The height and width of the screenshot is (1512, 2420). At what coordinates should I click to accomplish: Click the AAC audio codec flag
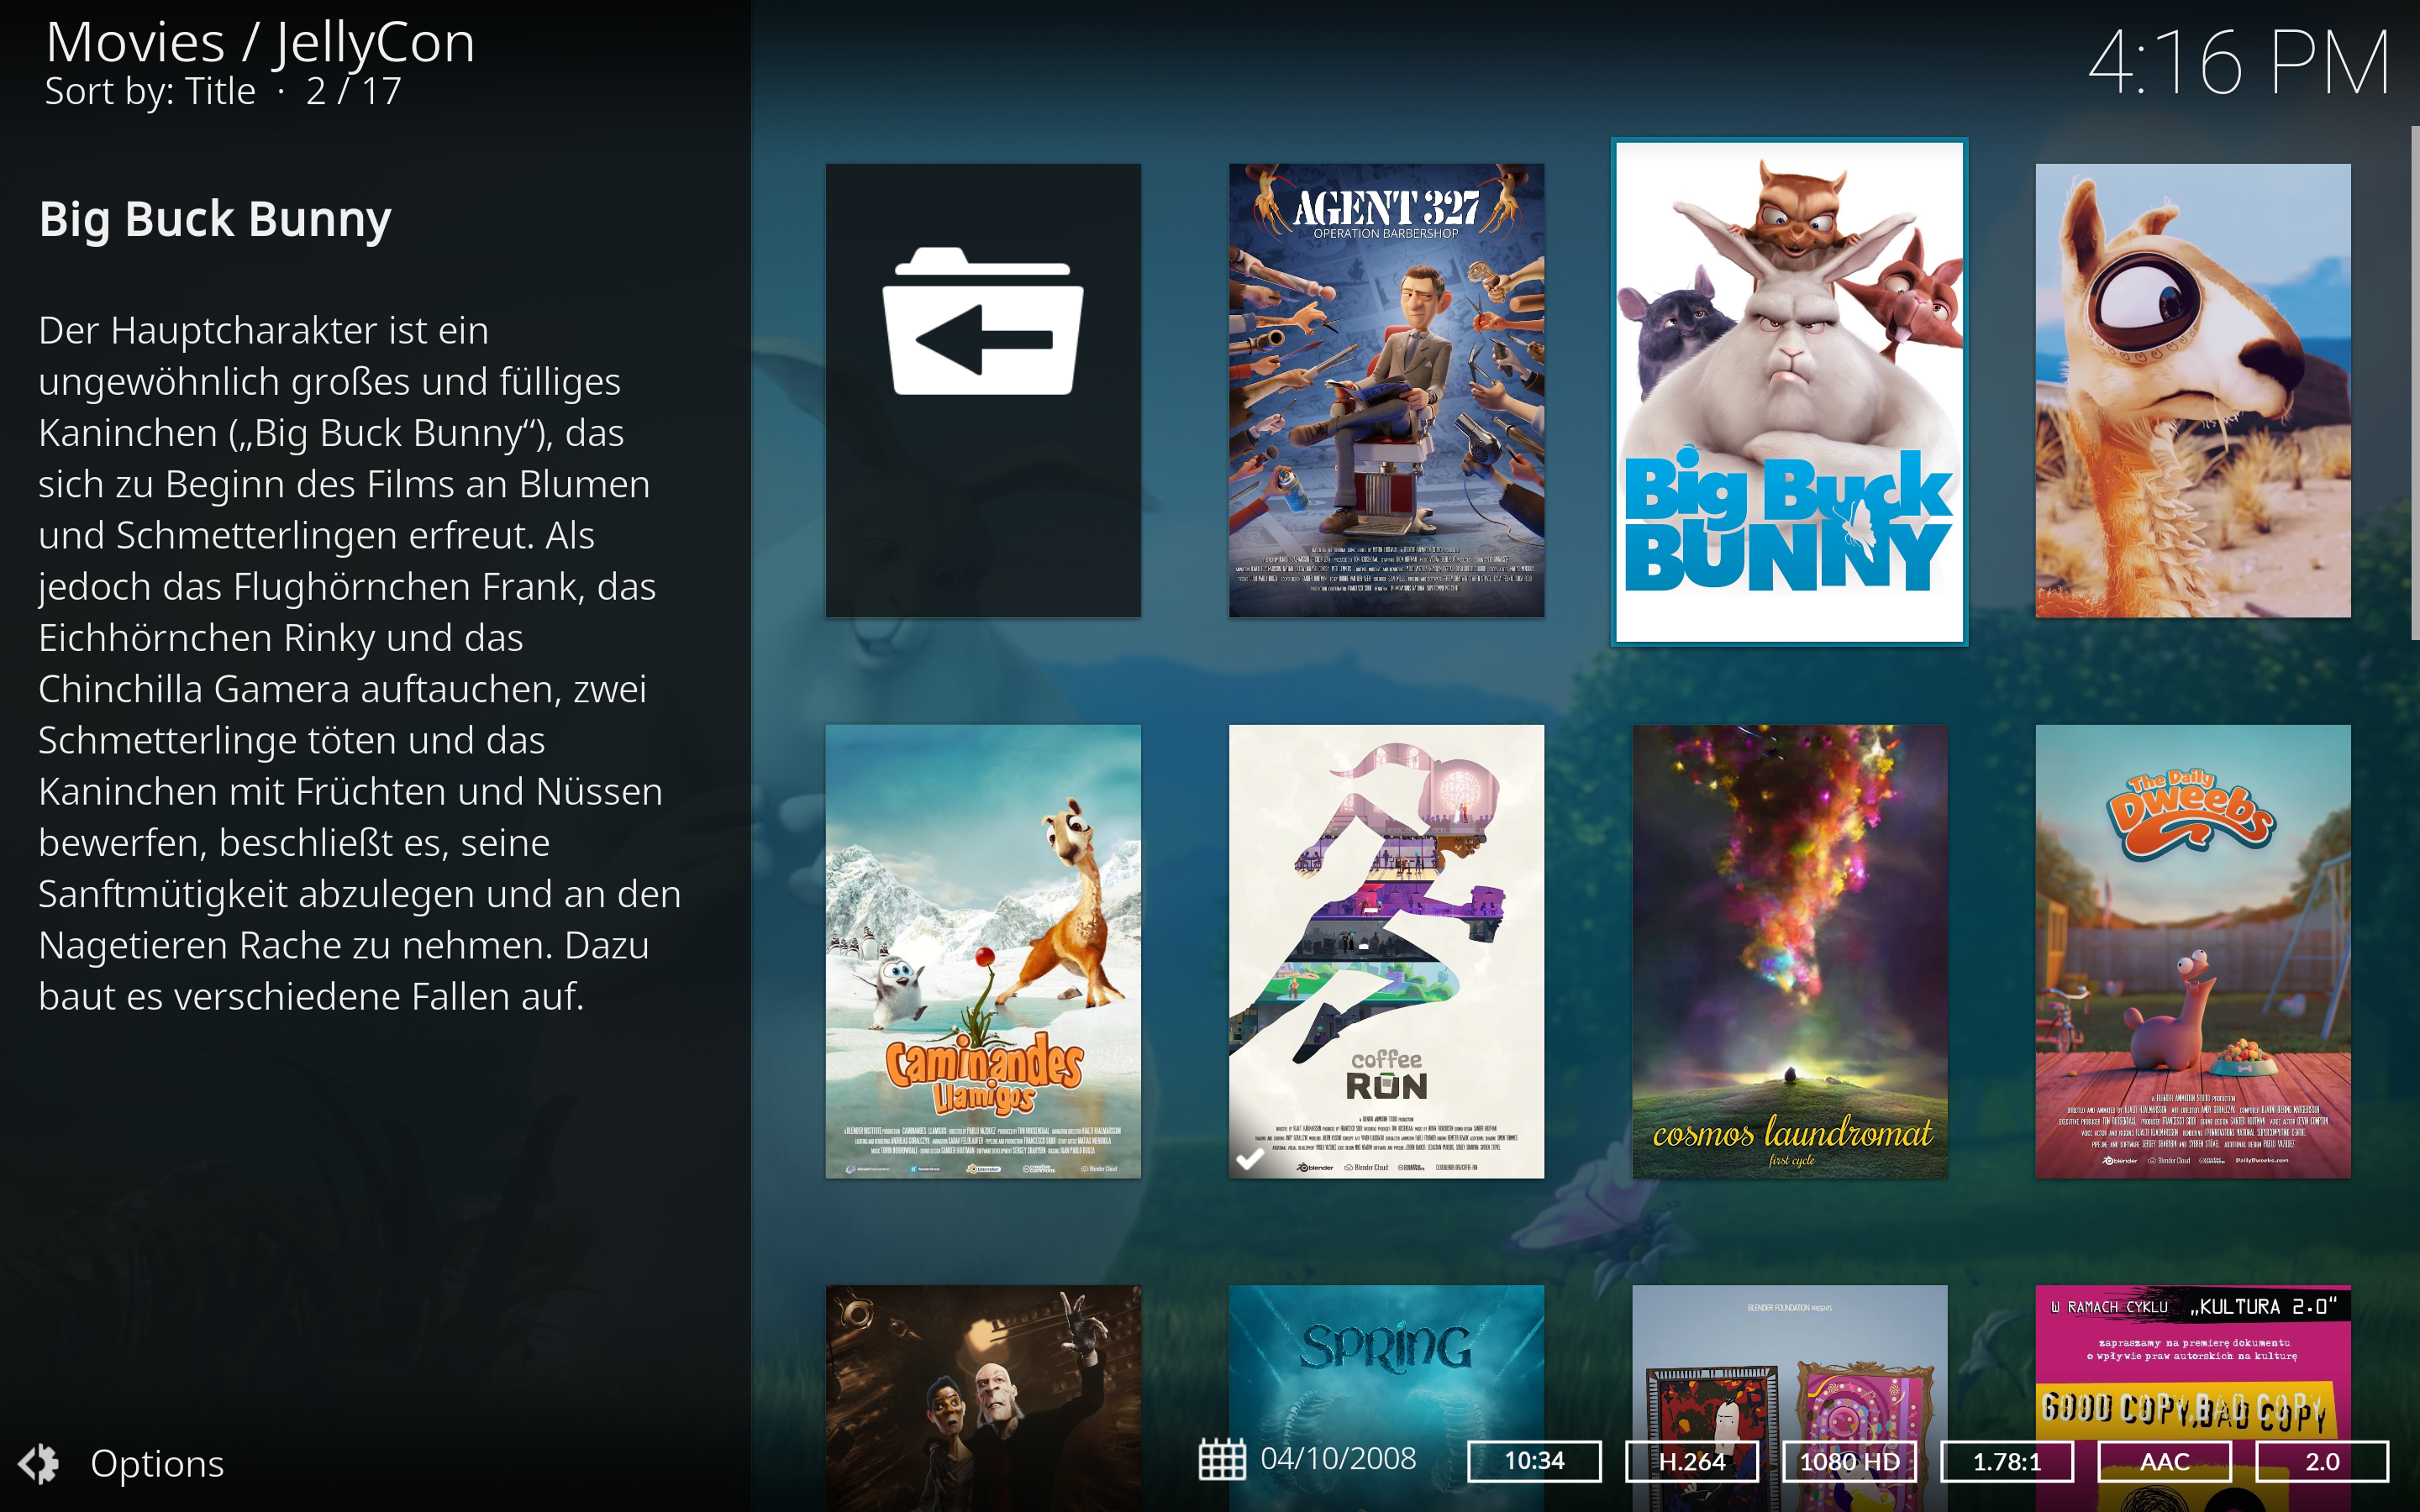coord(2163,1461)
